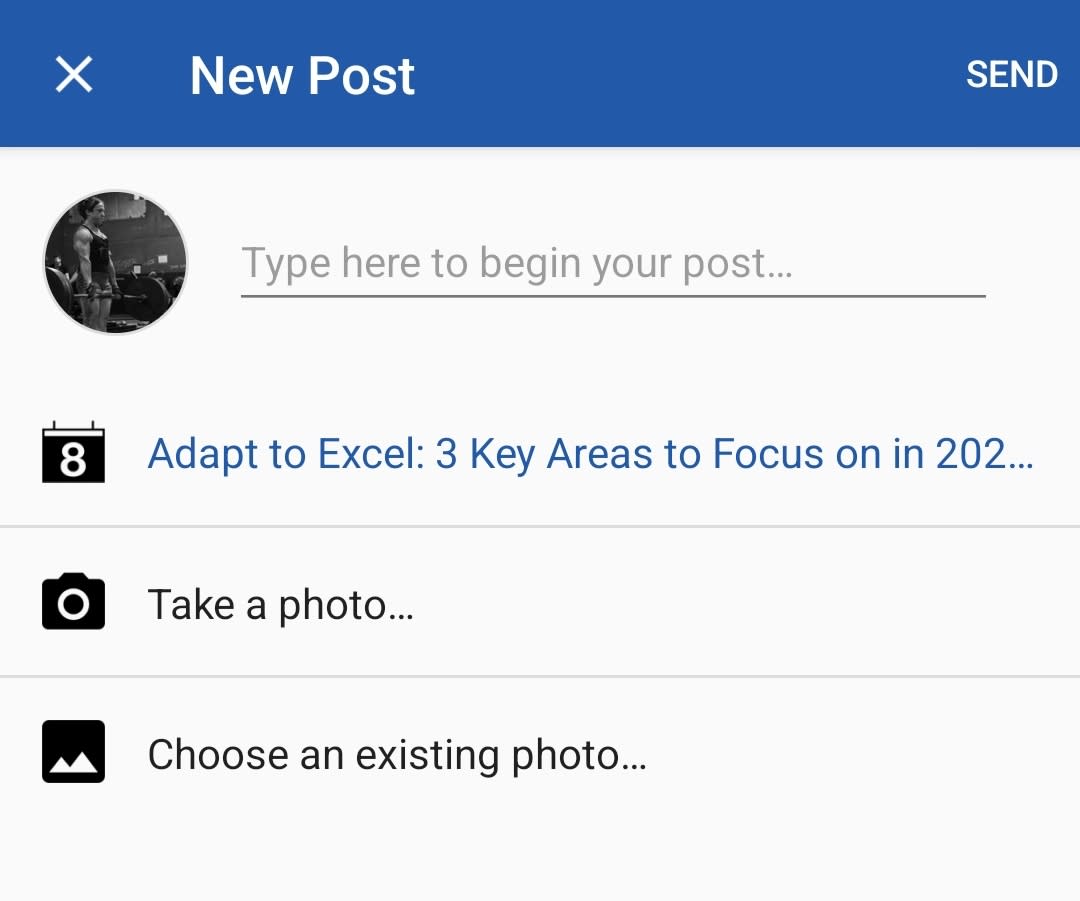Click the word 'existing' in the photo option
1080x901 pixels.
tap(427, 755)
